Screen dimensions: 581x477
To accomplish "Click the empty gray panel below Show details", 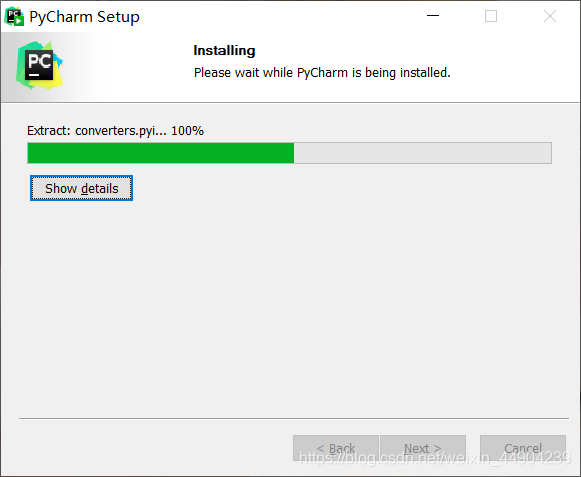I will pyautogui.click(x=290, y=304).
